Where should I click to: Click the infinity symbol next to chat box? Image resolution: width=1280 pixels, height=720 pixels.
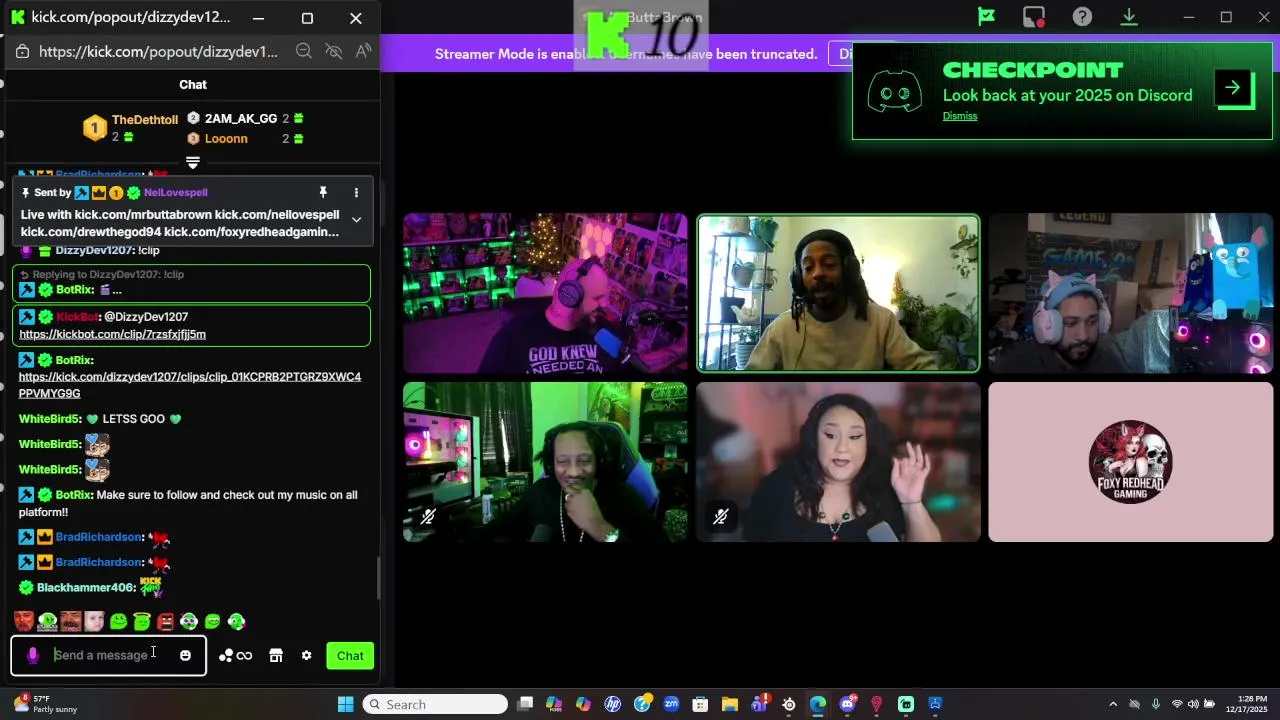(245, 656)
